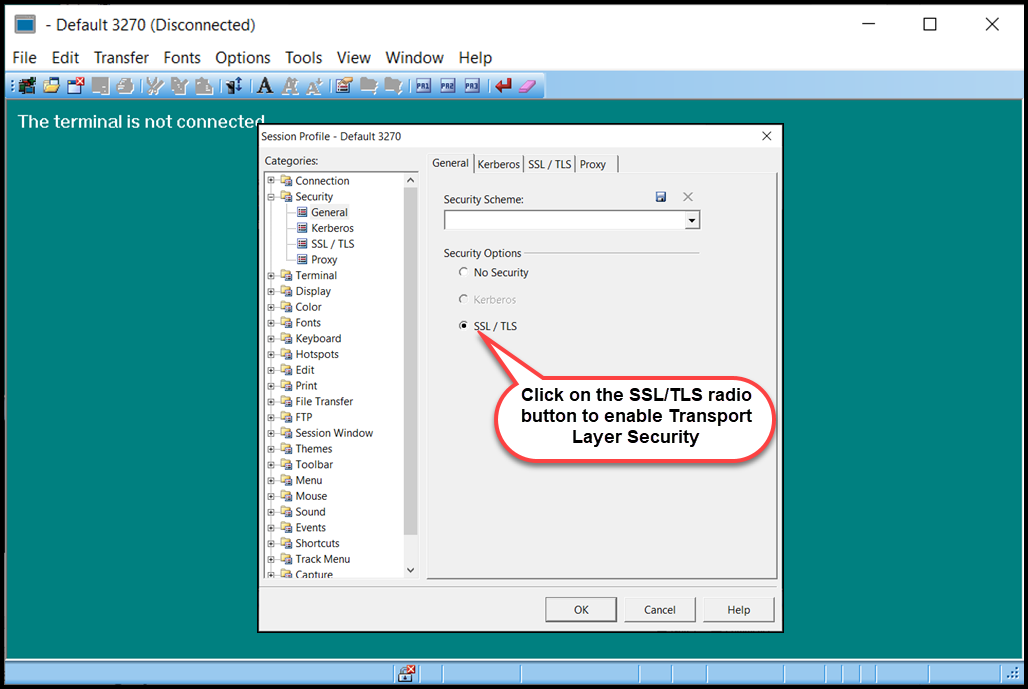Collapse the Security category

coord(270,196)
